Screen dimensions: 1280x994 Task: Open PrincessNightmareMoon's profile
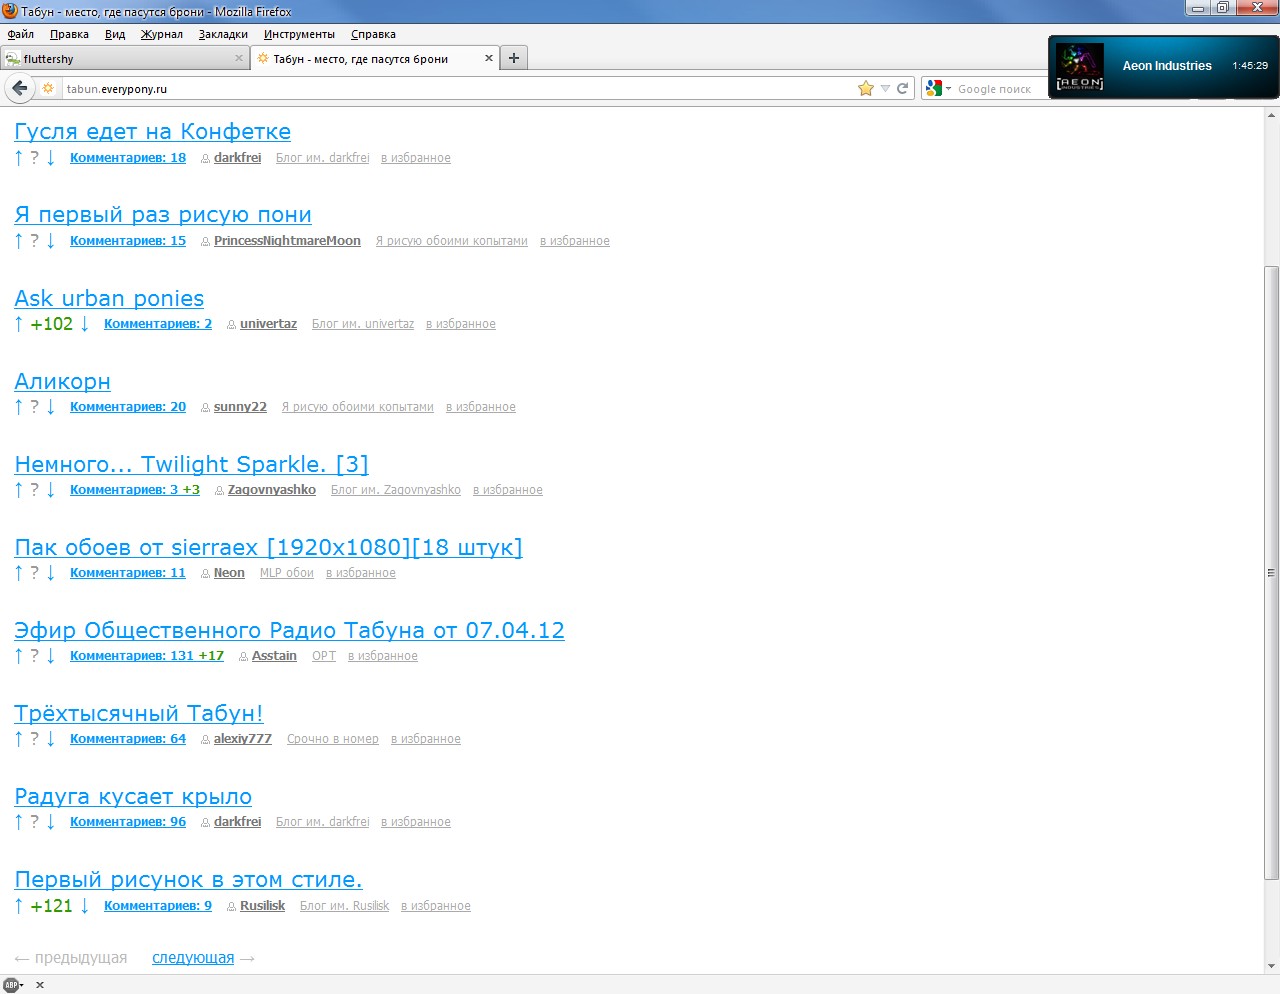(287, 241)
